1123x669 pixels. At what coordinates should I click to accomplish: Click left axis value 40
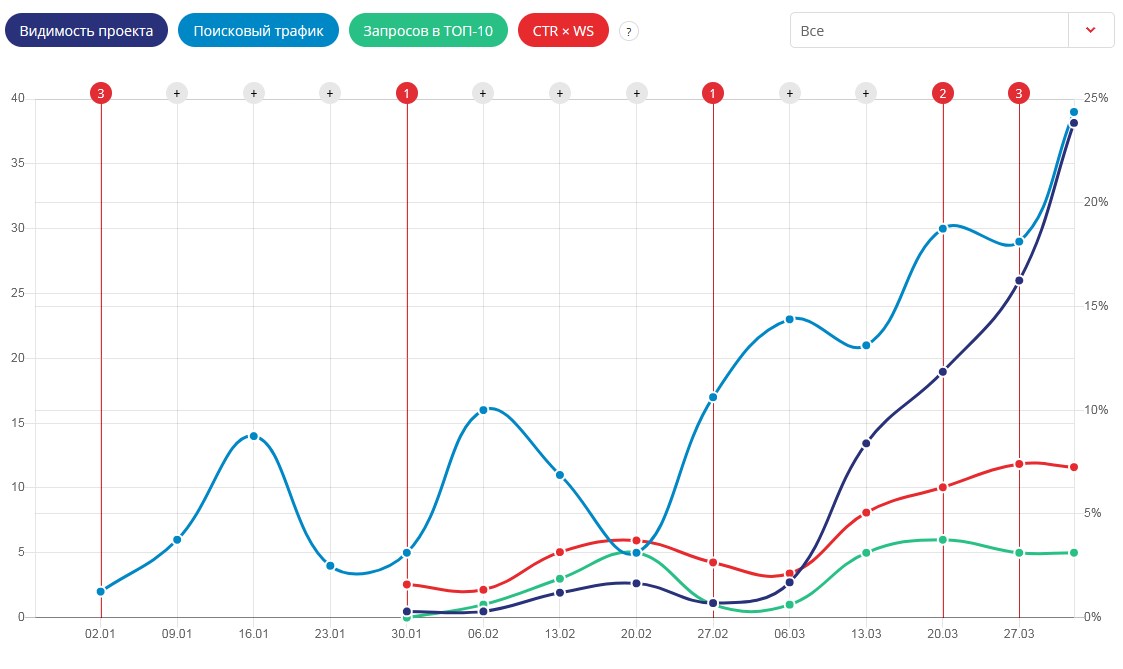click(x=17, y=98)
